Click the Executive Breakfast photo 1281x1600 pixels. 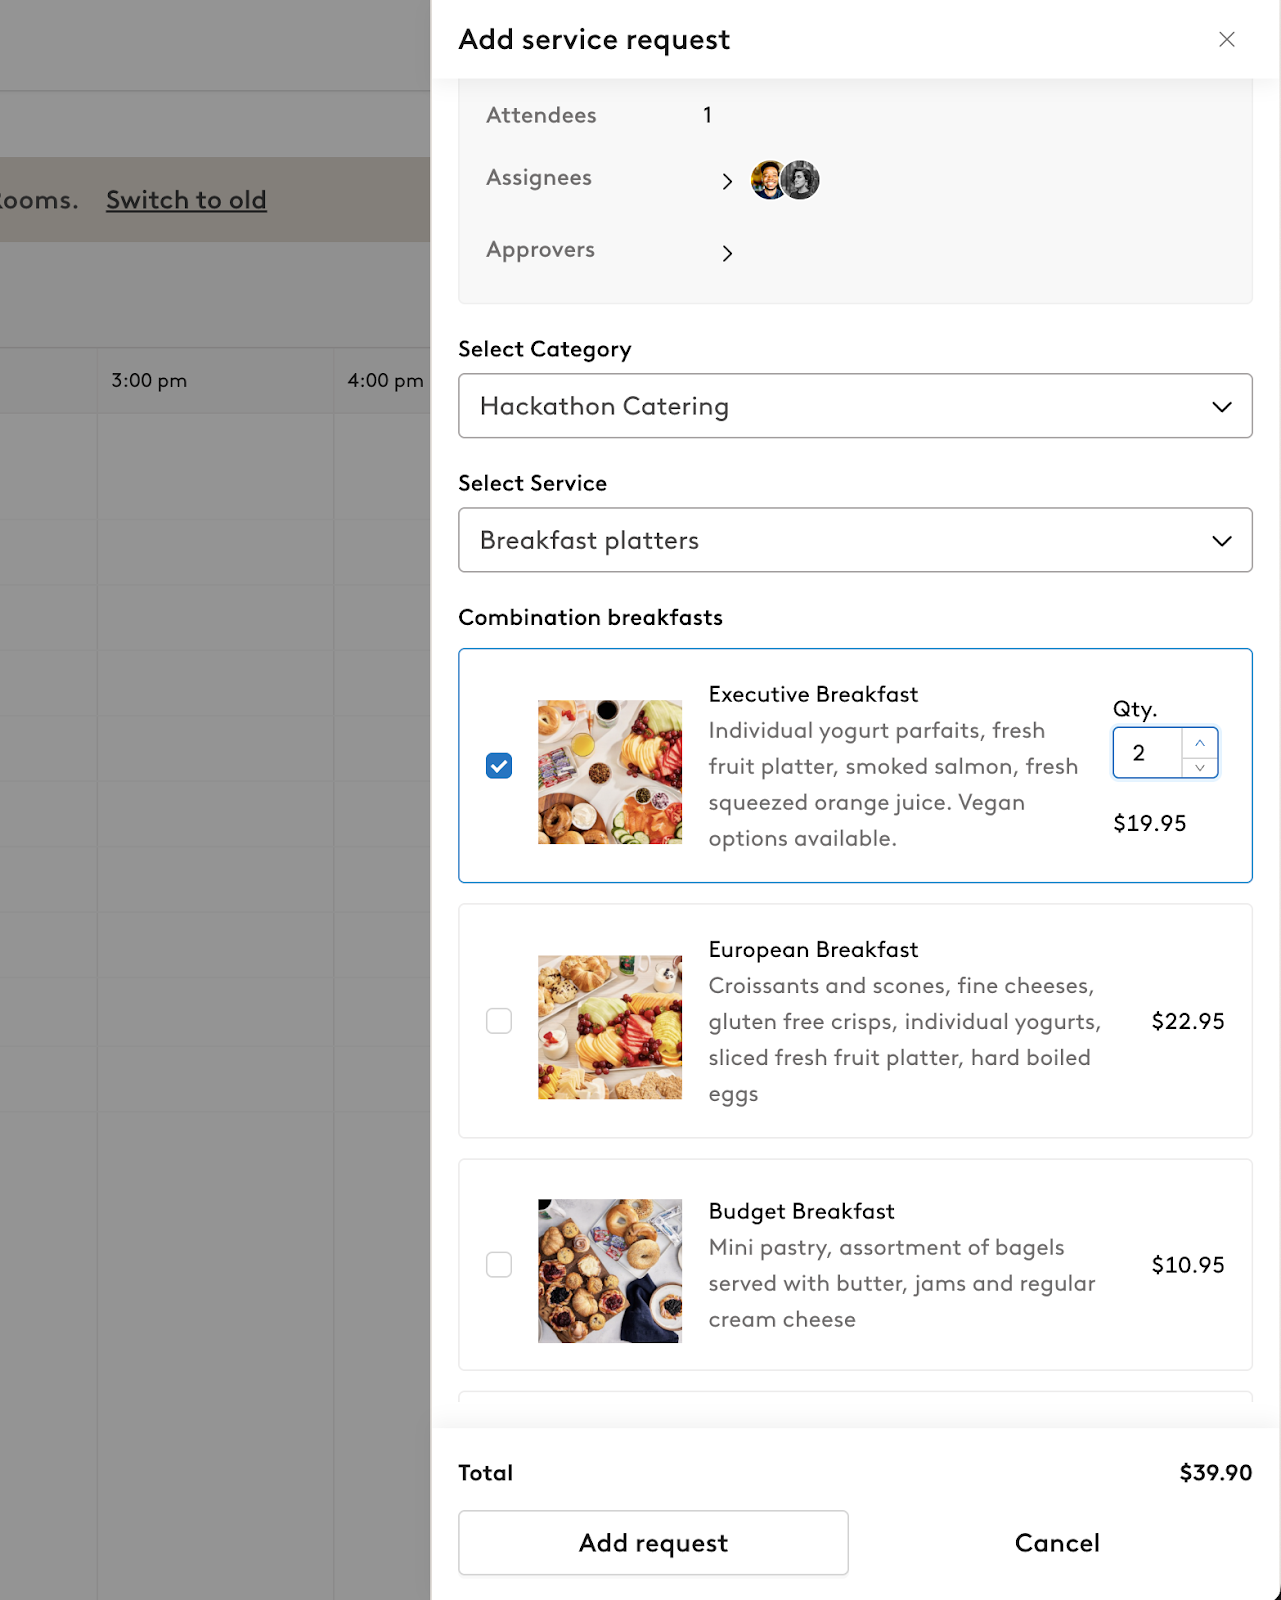click(610, 772)
